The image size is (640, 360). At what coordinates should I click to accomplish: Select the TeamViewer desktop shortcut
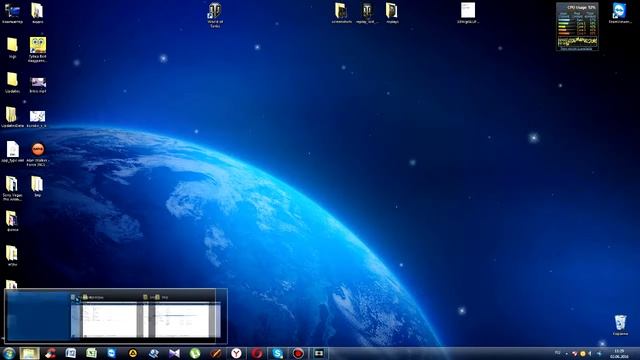coord(620,12)
